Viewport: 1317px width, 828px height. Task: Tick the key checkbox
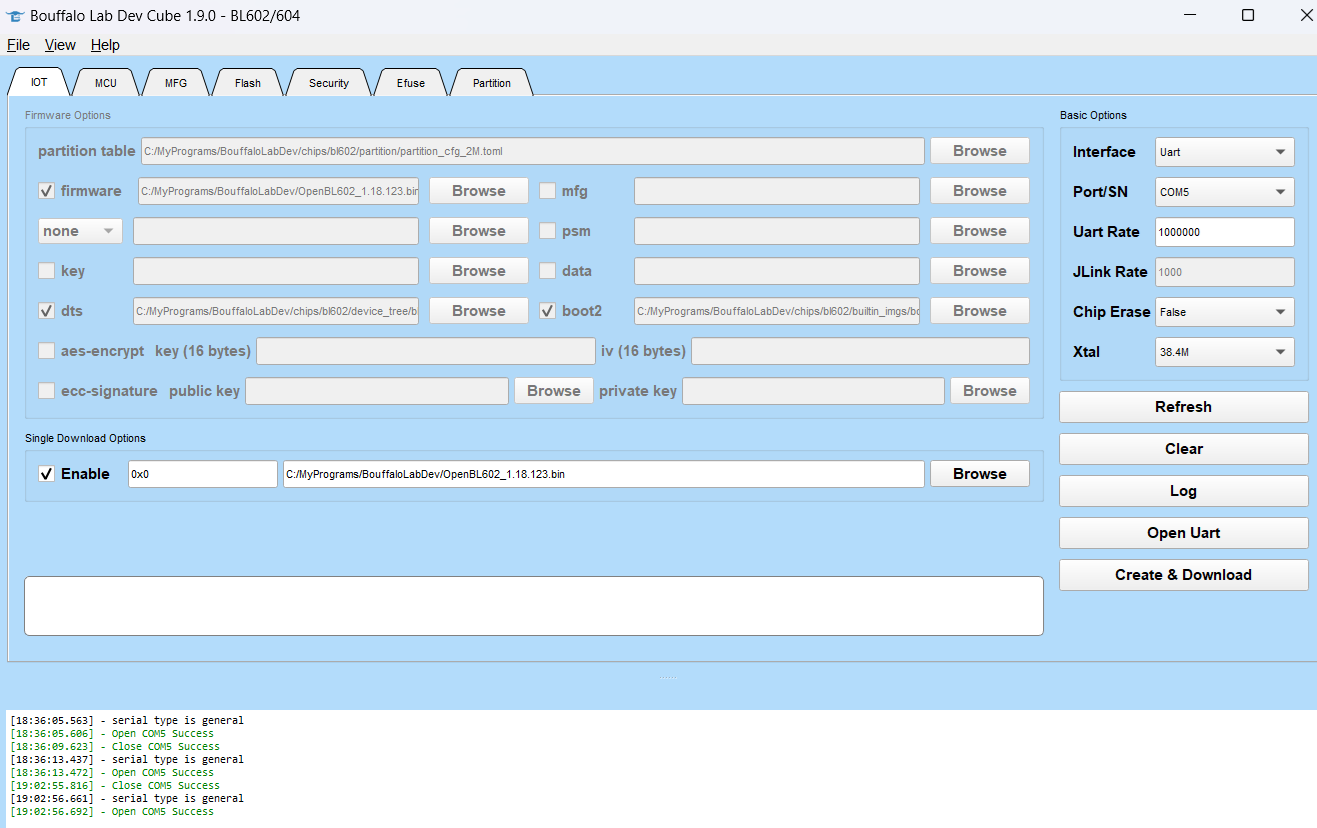pos(46,271)
